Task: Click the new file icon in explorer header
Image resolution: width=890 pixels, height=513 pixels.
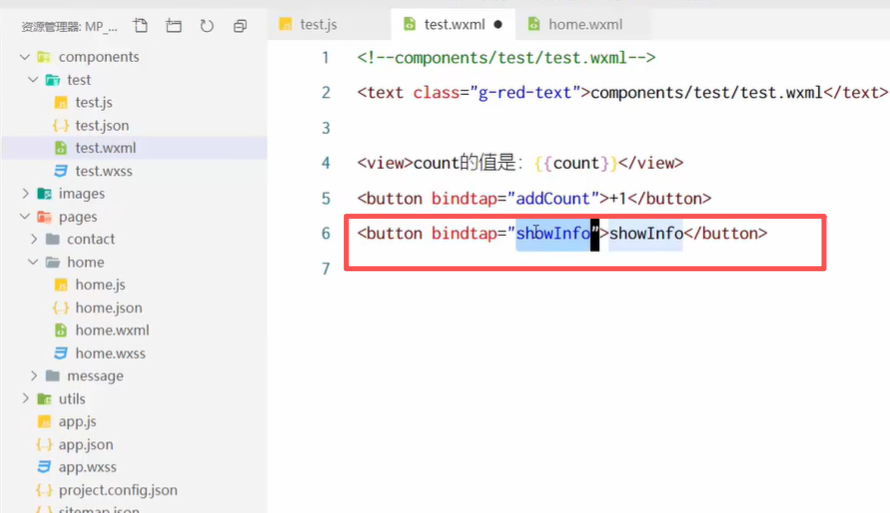Action: [x=140, y=26]
